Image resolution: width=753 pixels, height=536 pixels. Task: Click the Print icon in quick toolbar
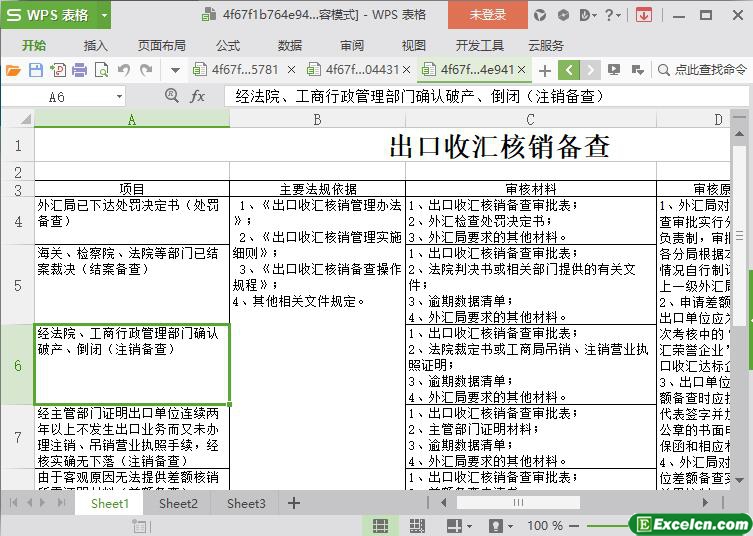click(79, 70)
